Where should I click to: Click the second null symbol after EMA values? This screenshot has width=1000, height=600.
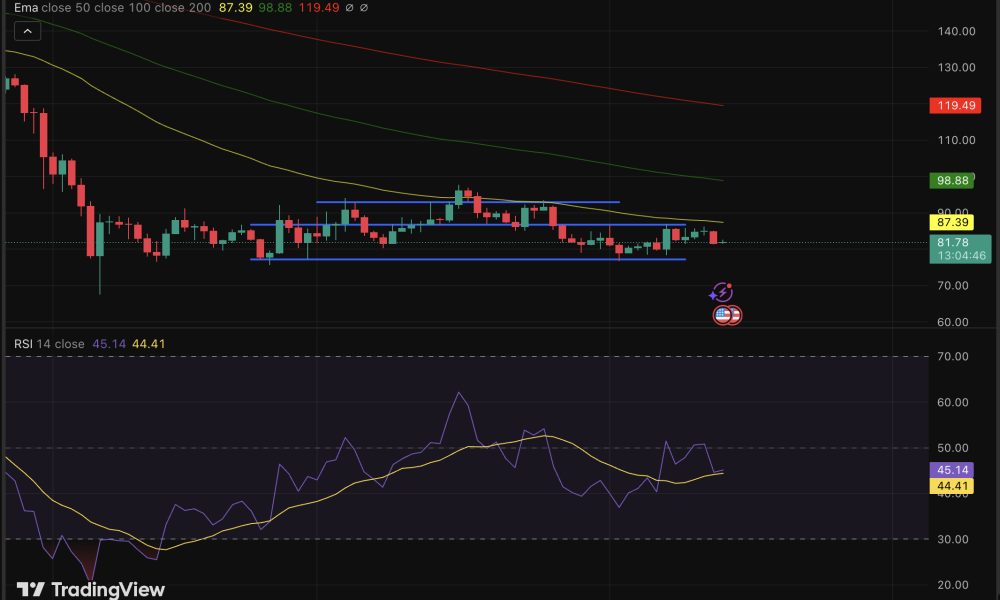point(365,8)
